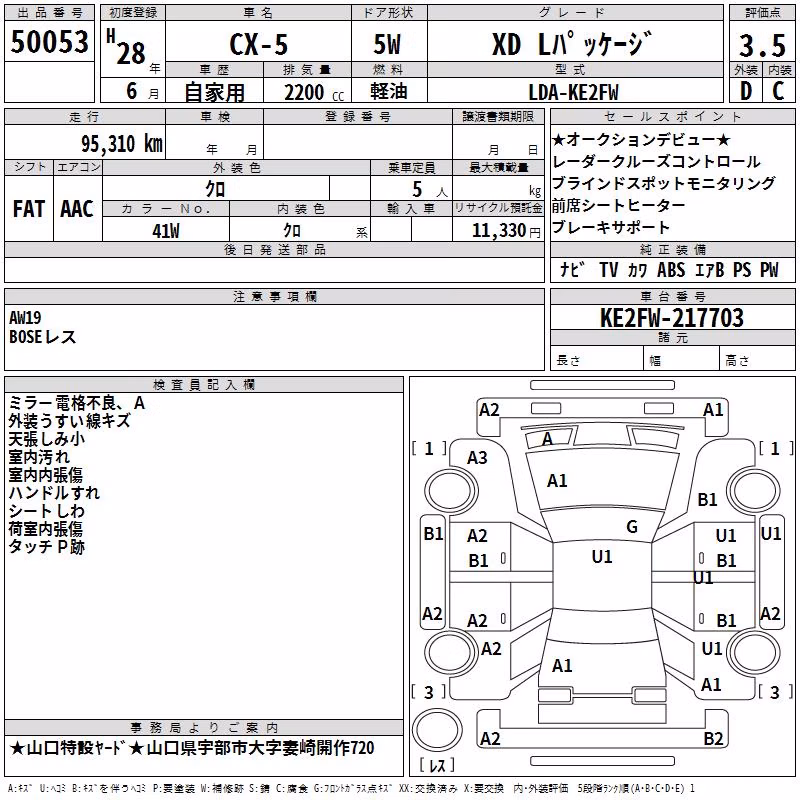Select レーダークルーズコントロール line
The image size is (800, 800).
(x=656, y=162)
